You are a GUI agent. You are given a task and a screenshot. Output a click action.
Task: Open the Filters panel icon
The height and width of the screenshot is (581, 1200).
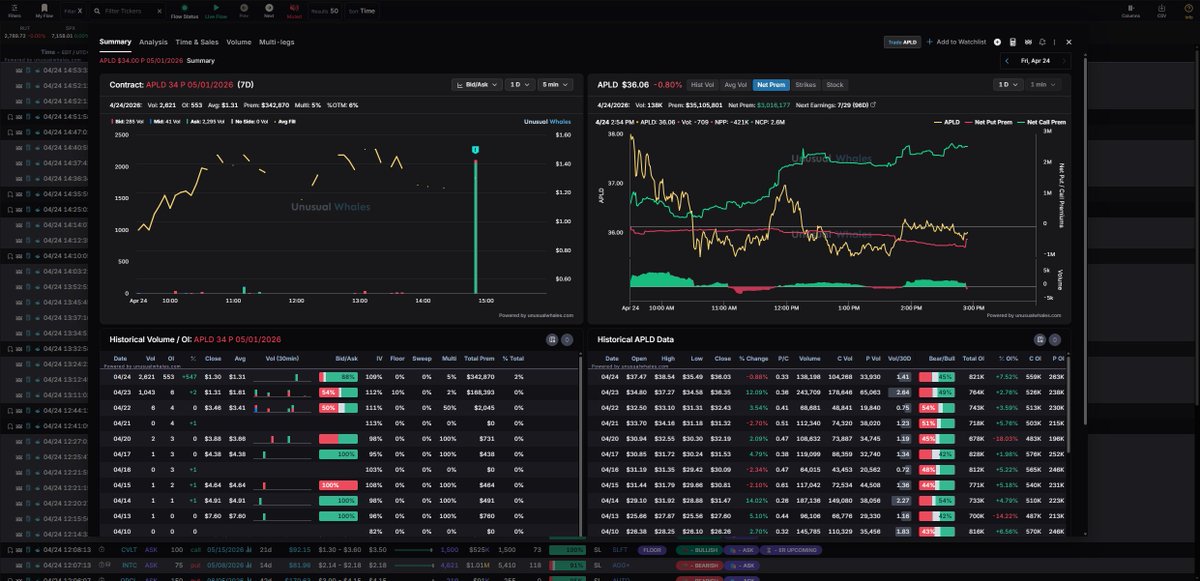tap(14, 11)
